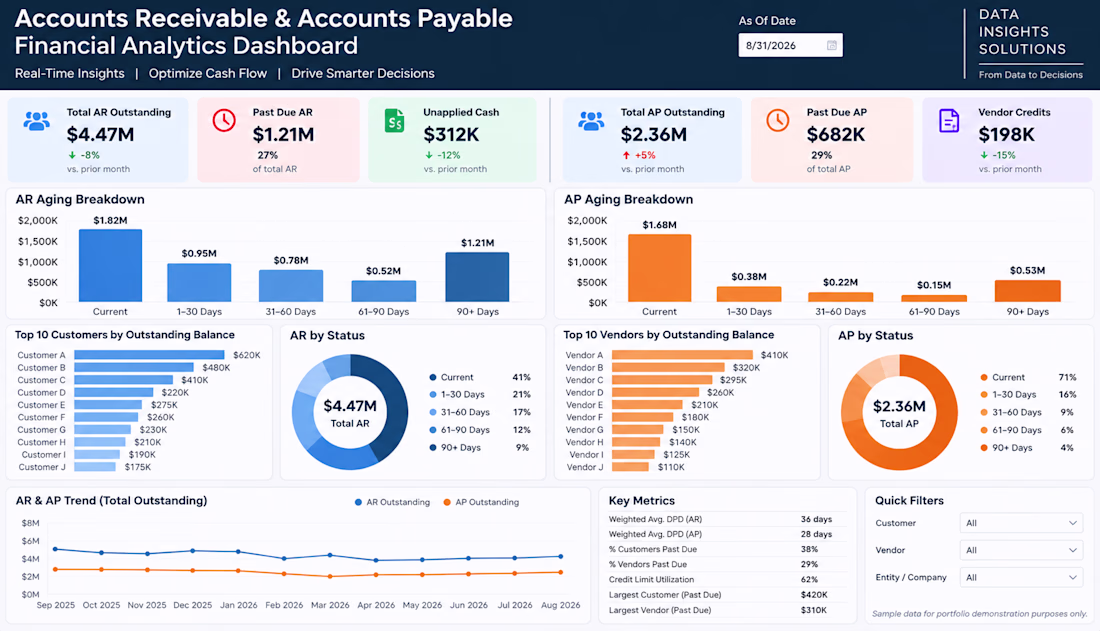Click the Vendor E label in top vendors
This screenshot has height=631, width=1100.
coord(584,405)
